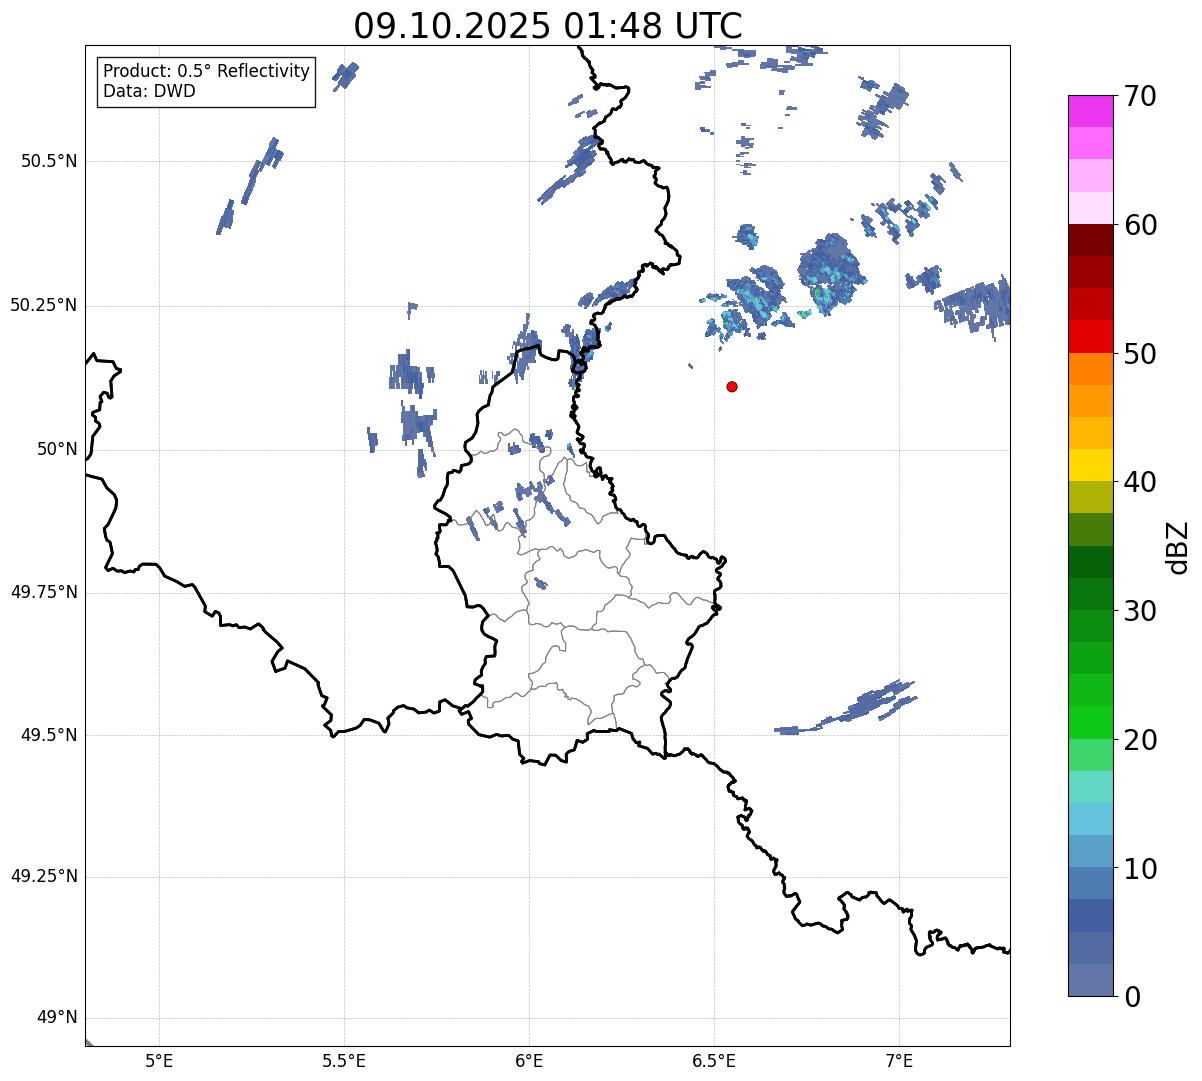This screenshot has width=1202, height=1081.
Task: Click the longitude label "5.5°E"
Action: tap(344, 1060)
